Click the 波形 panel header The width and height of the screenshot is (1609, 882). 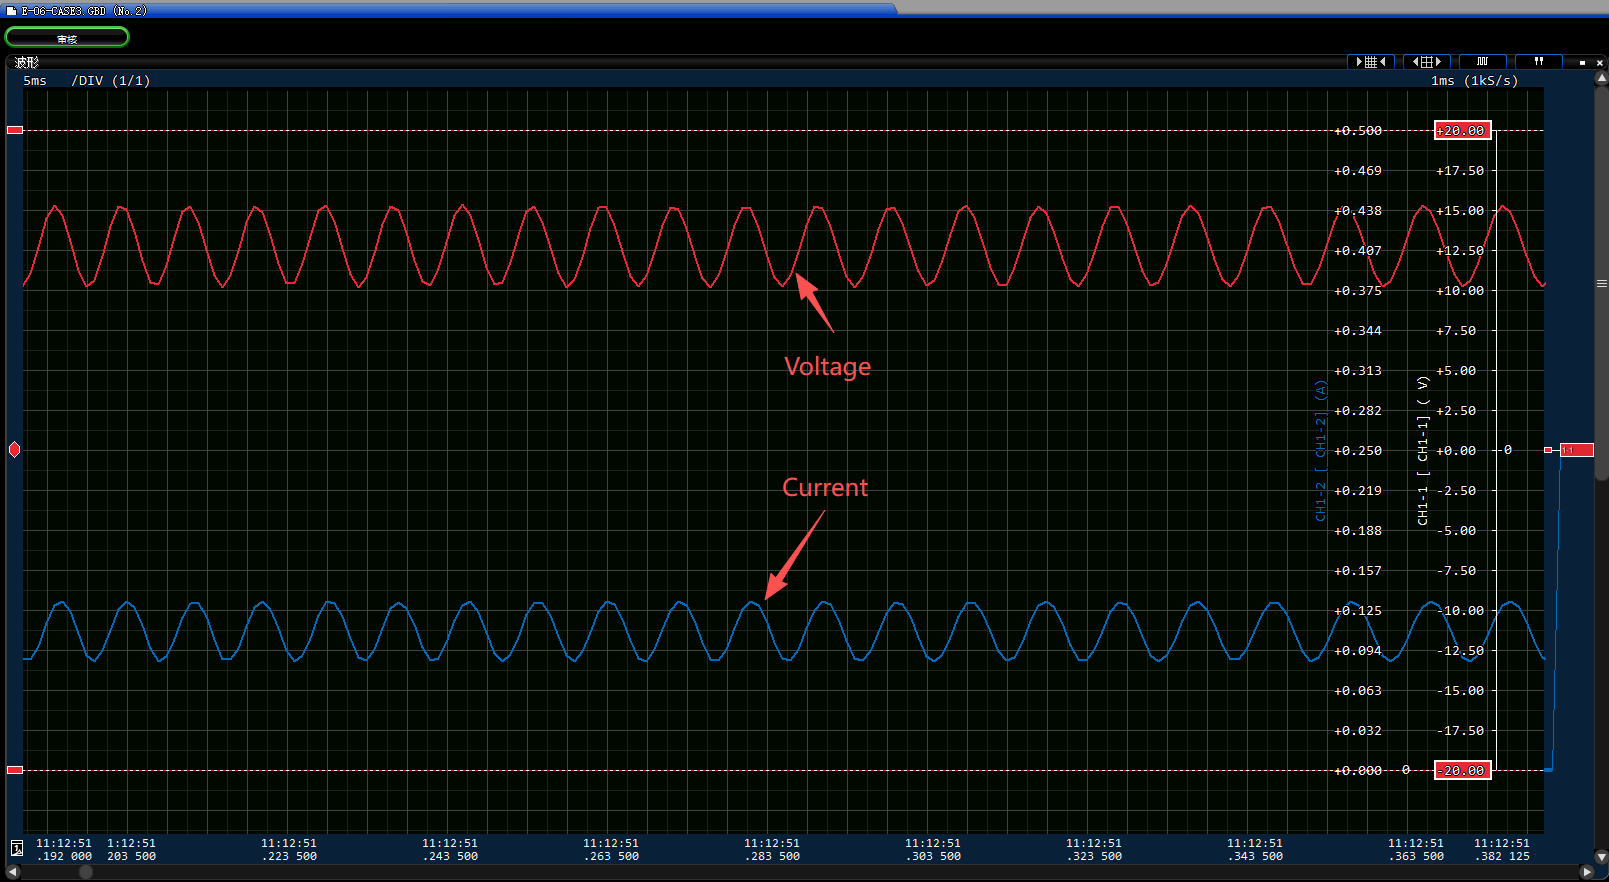point(27,62)
